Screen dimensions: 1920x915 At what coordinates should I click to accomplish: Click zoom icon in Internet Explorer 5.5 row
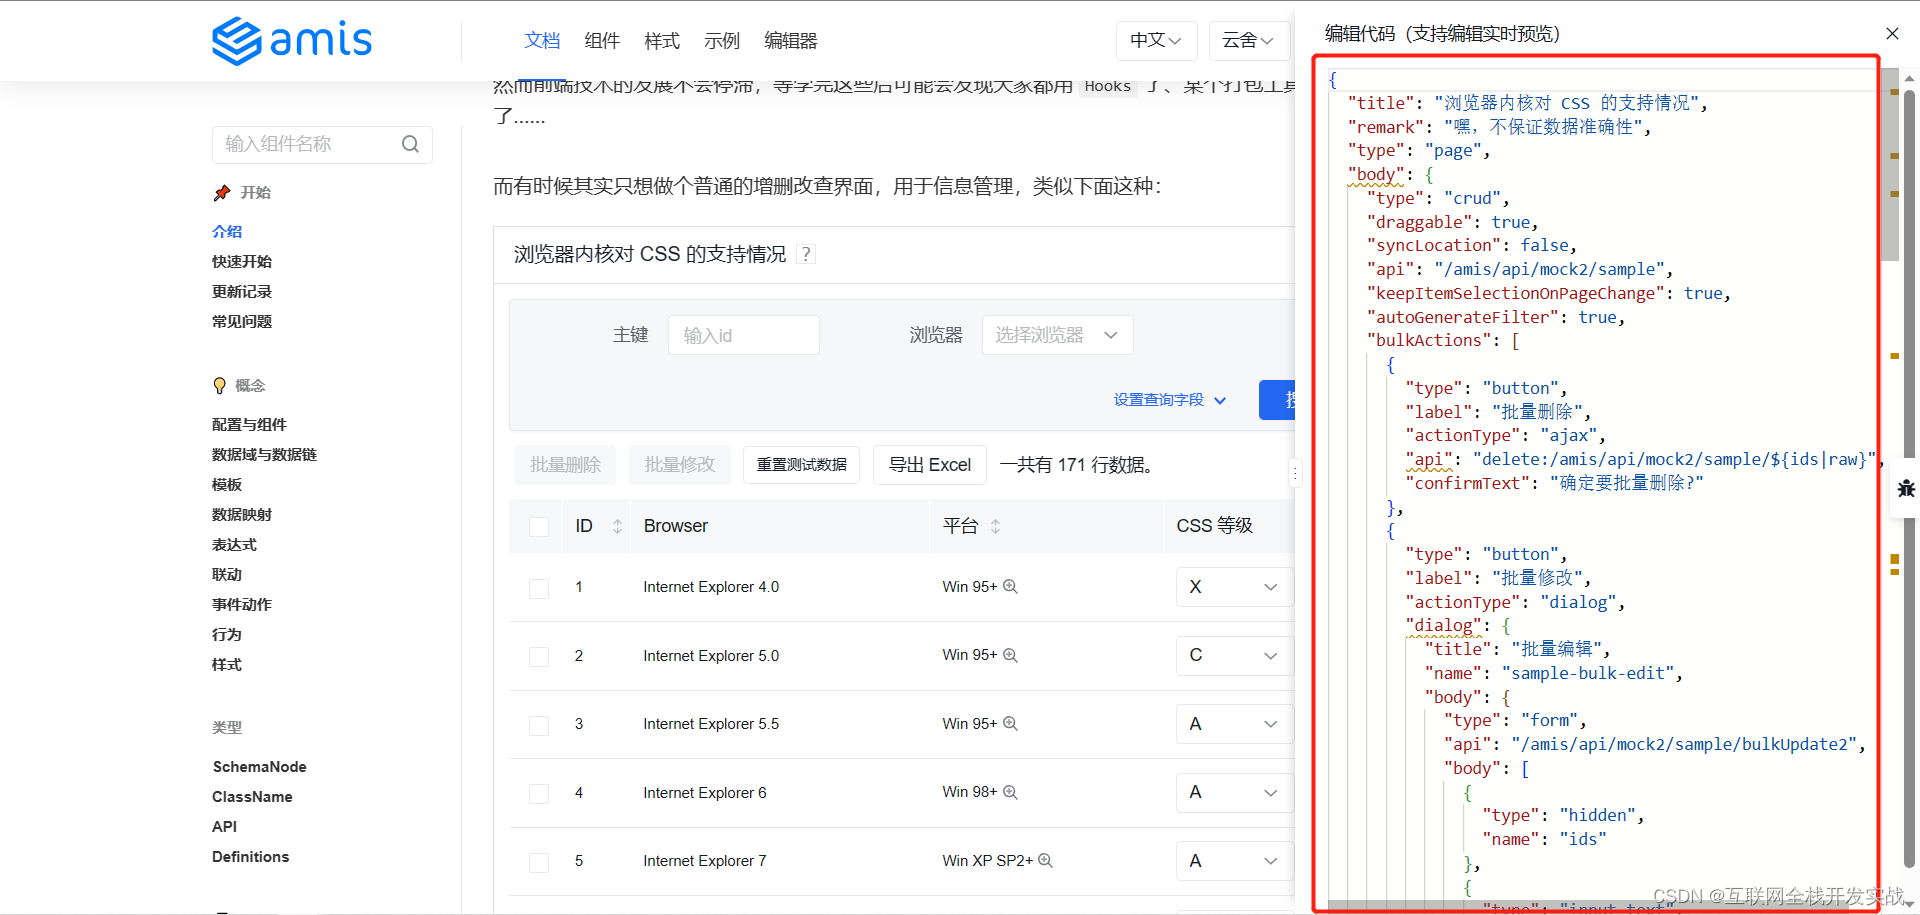click(x=1010, y=723)
